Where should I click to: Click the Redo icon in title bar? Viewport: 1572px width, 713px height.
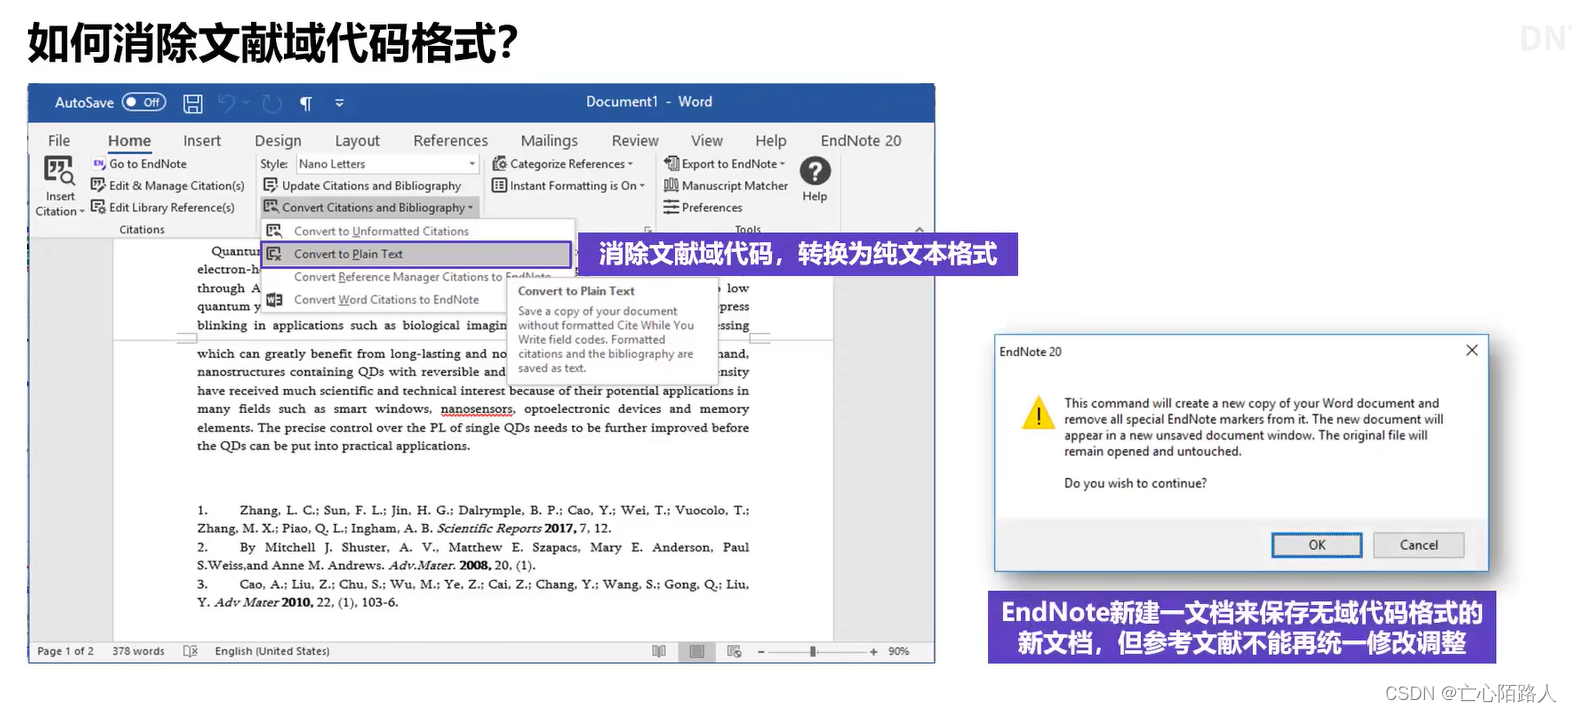272,103
